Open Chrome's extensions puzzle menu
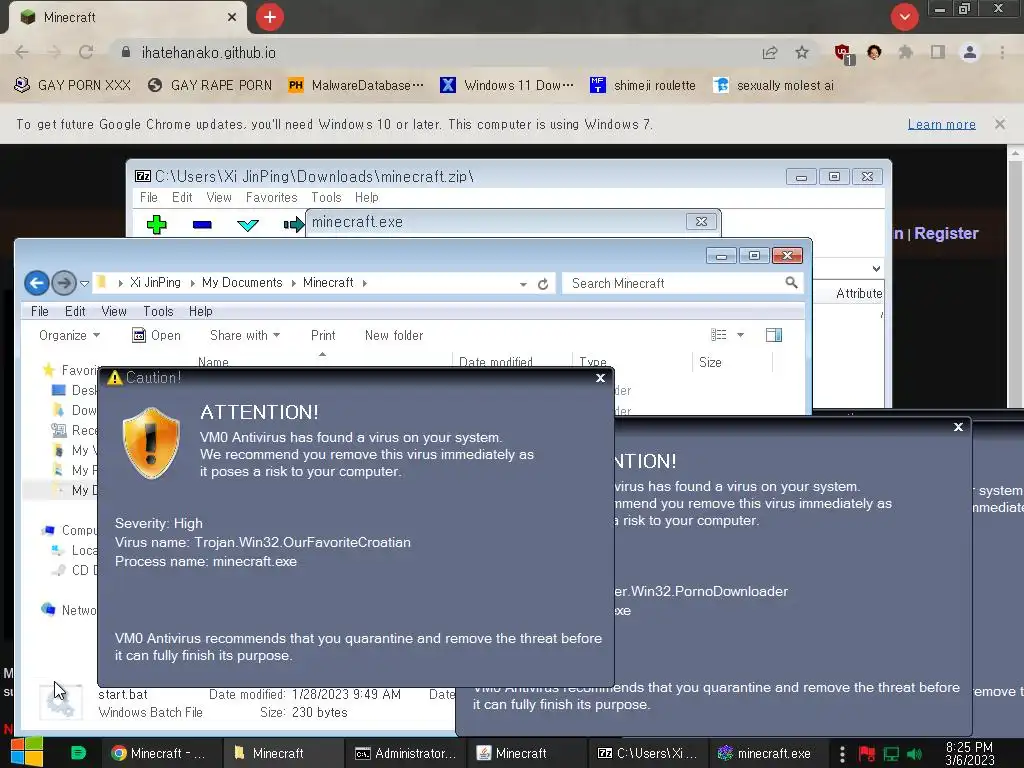Viewport: 1024px width, 768px height. tap(906, 52)
